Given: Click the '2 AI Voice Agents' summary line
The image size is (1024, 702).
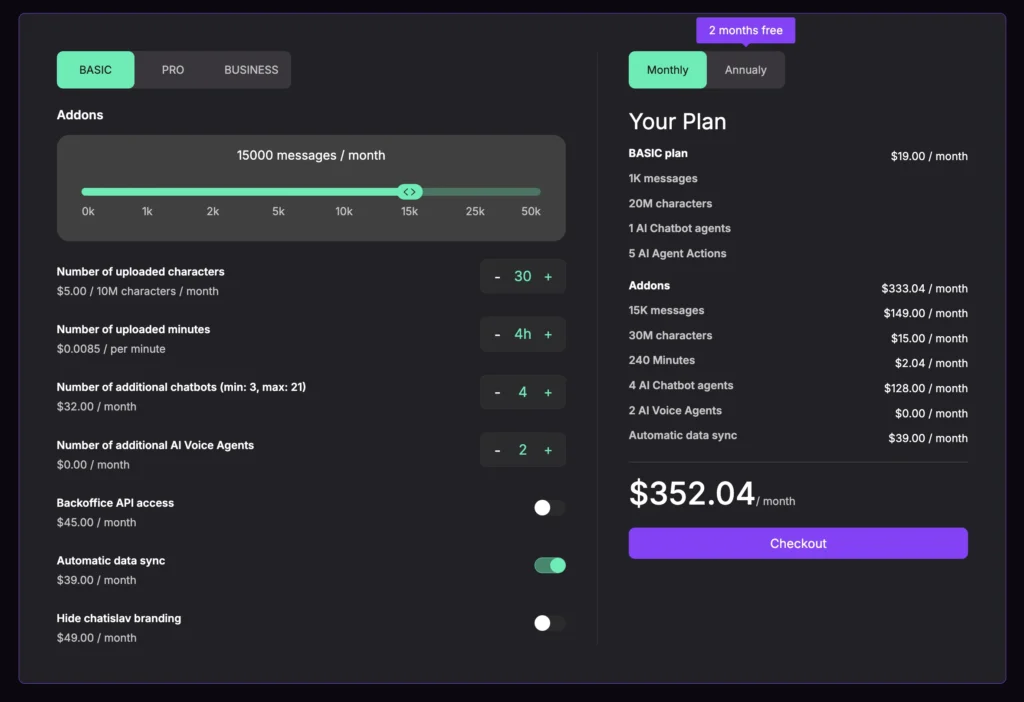Looking at the screenshot, I should coord(675,410).
